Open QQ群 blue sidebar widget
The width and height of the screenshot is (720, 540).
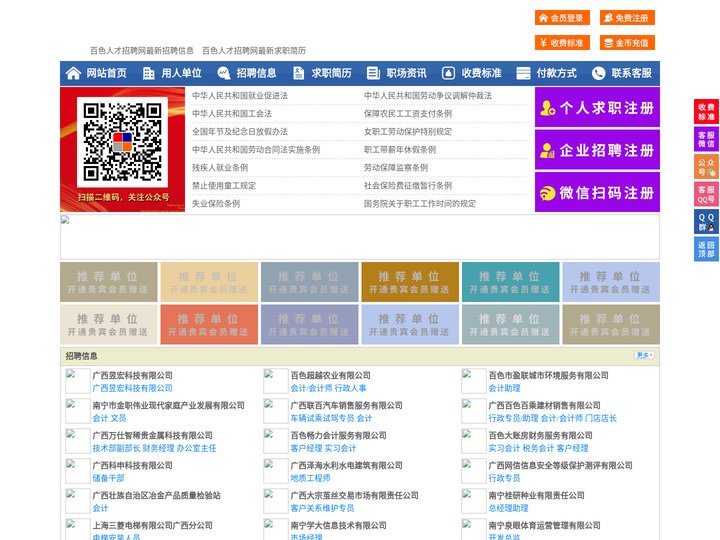point(706,222)
